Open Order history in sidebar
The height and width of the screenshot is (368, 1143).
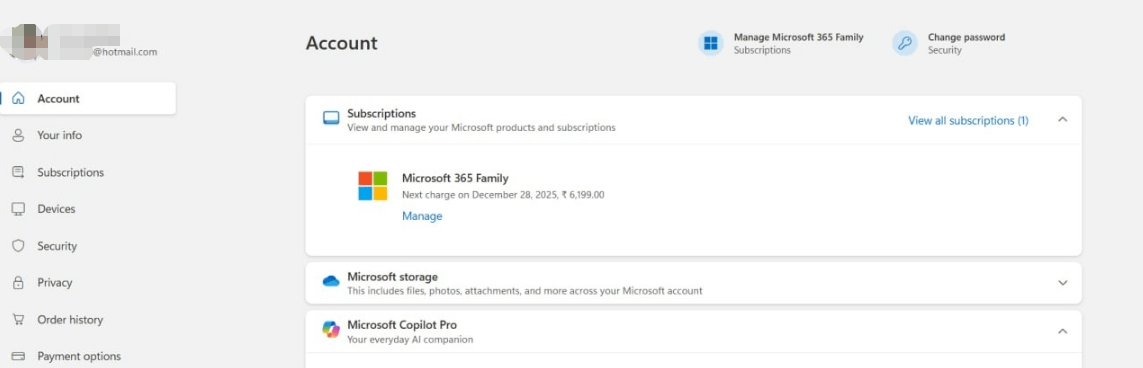[x=70, y=320]
